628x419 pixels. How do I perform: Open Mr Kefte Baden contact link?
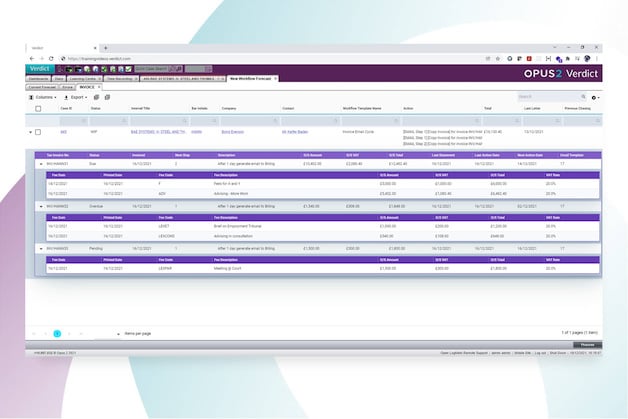(x=295, y=132)
